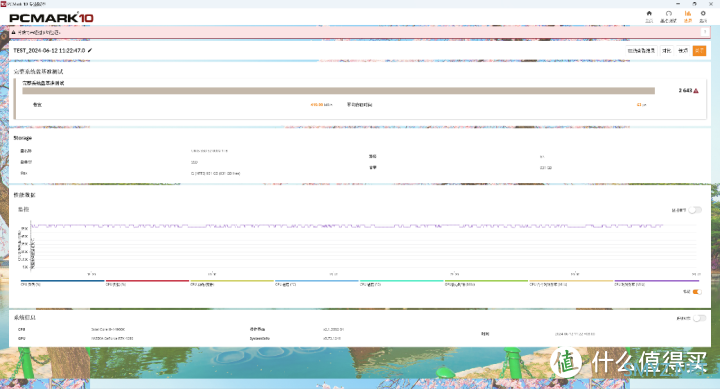Screen dimensions: 720x389
Task: Click the orange button in the result header
Action: point(699,51)
